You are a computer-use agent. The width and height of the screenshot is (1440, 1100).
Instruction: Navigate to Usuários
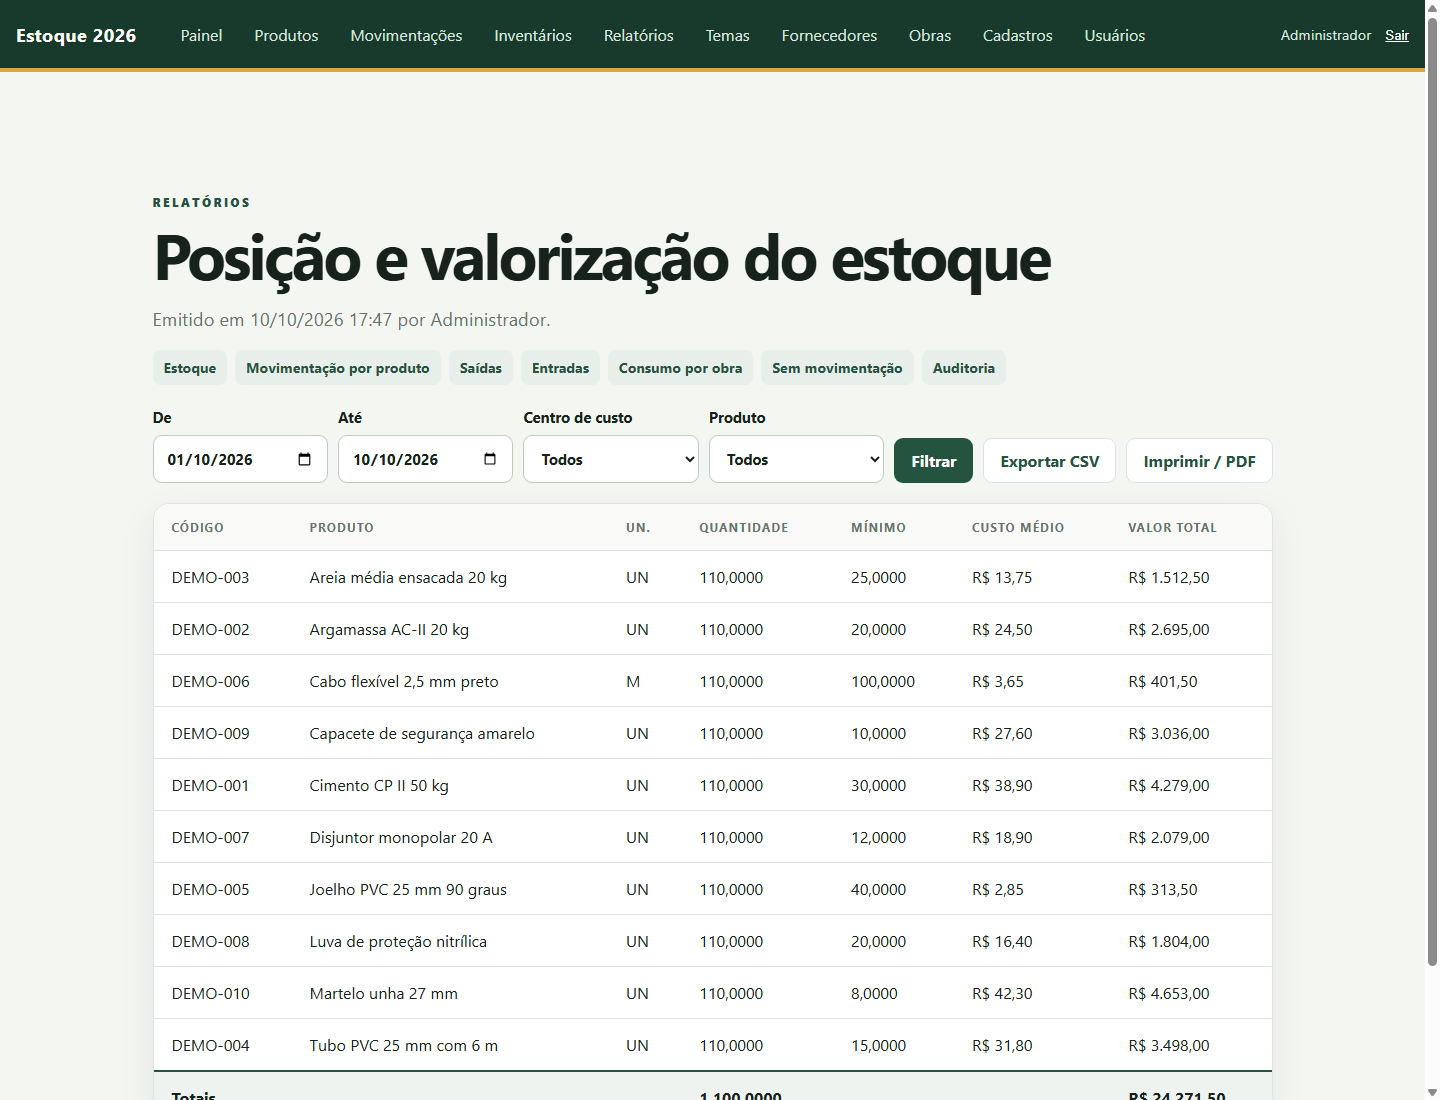point(1115,35)
